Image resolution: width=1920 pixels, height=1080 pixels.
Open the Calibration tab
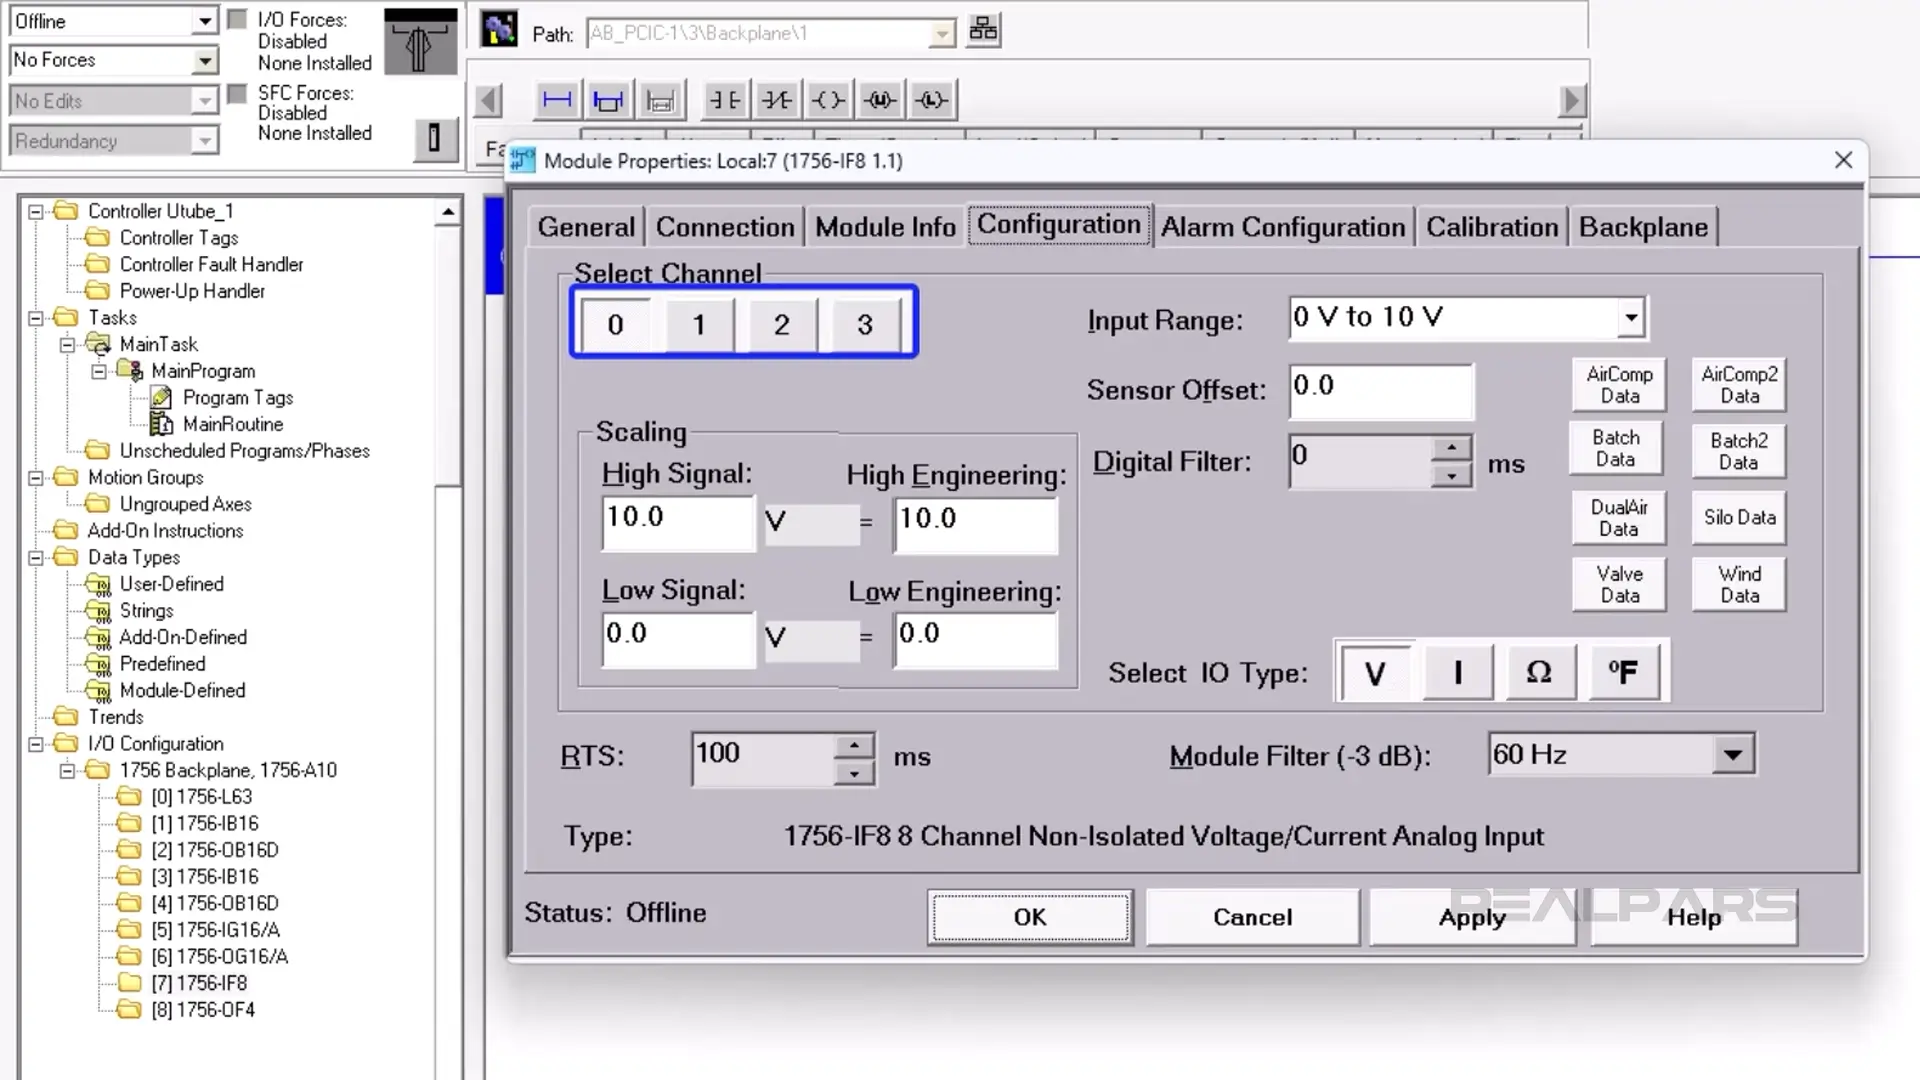tap(1492, 226)
